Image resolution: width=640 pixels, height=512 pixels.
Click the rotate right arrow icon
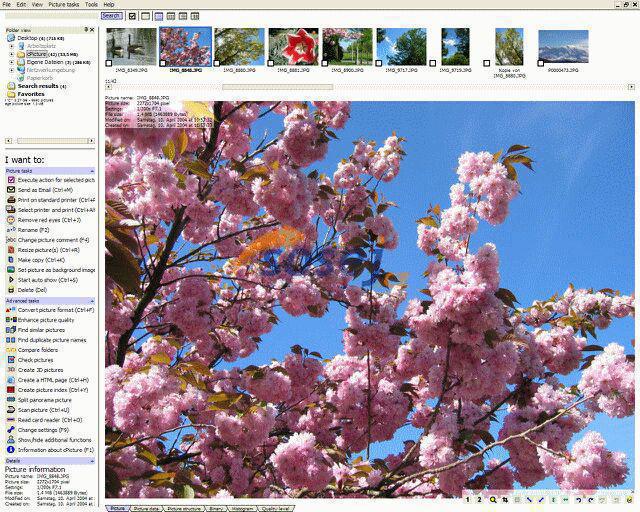point(591,500)
